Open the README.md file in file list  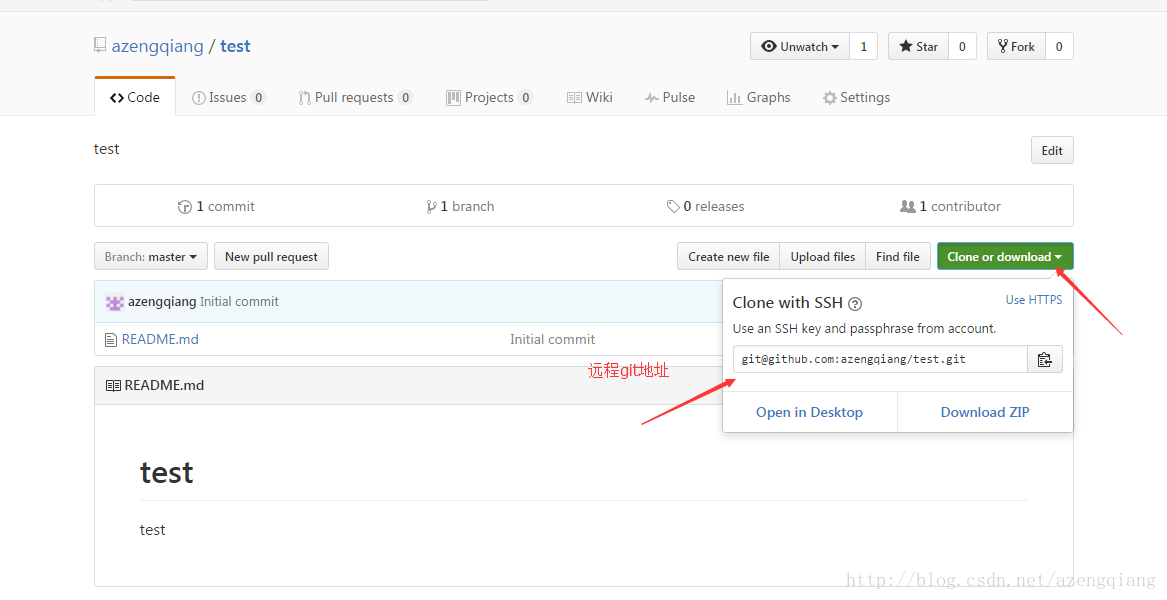click(x=160, y=339)
